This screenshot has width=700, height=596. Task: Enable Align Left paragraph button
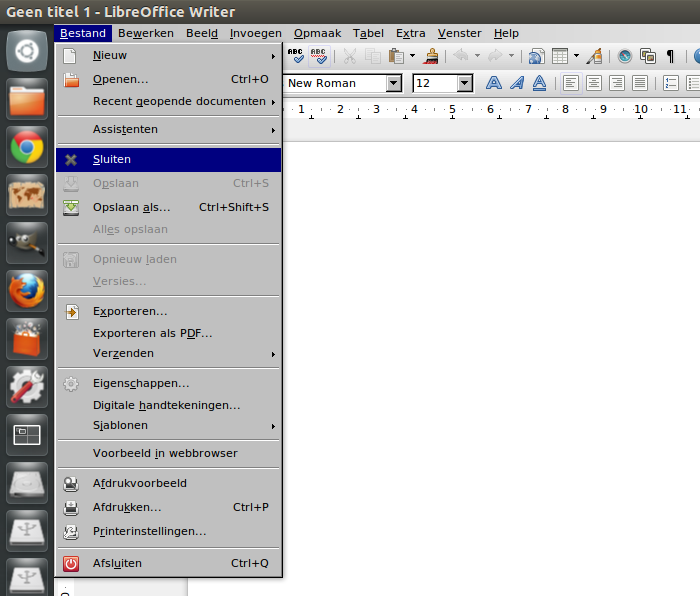(x=571, y=83)
